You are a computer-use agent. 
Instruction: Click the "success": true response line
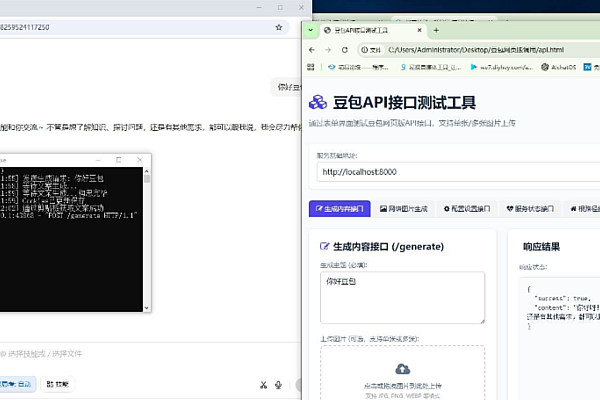562,299
